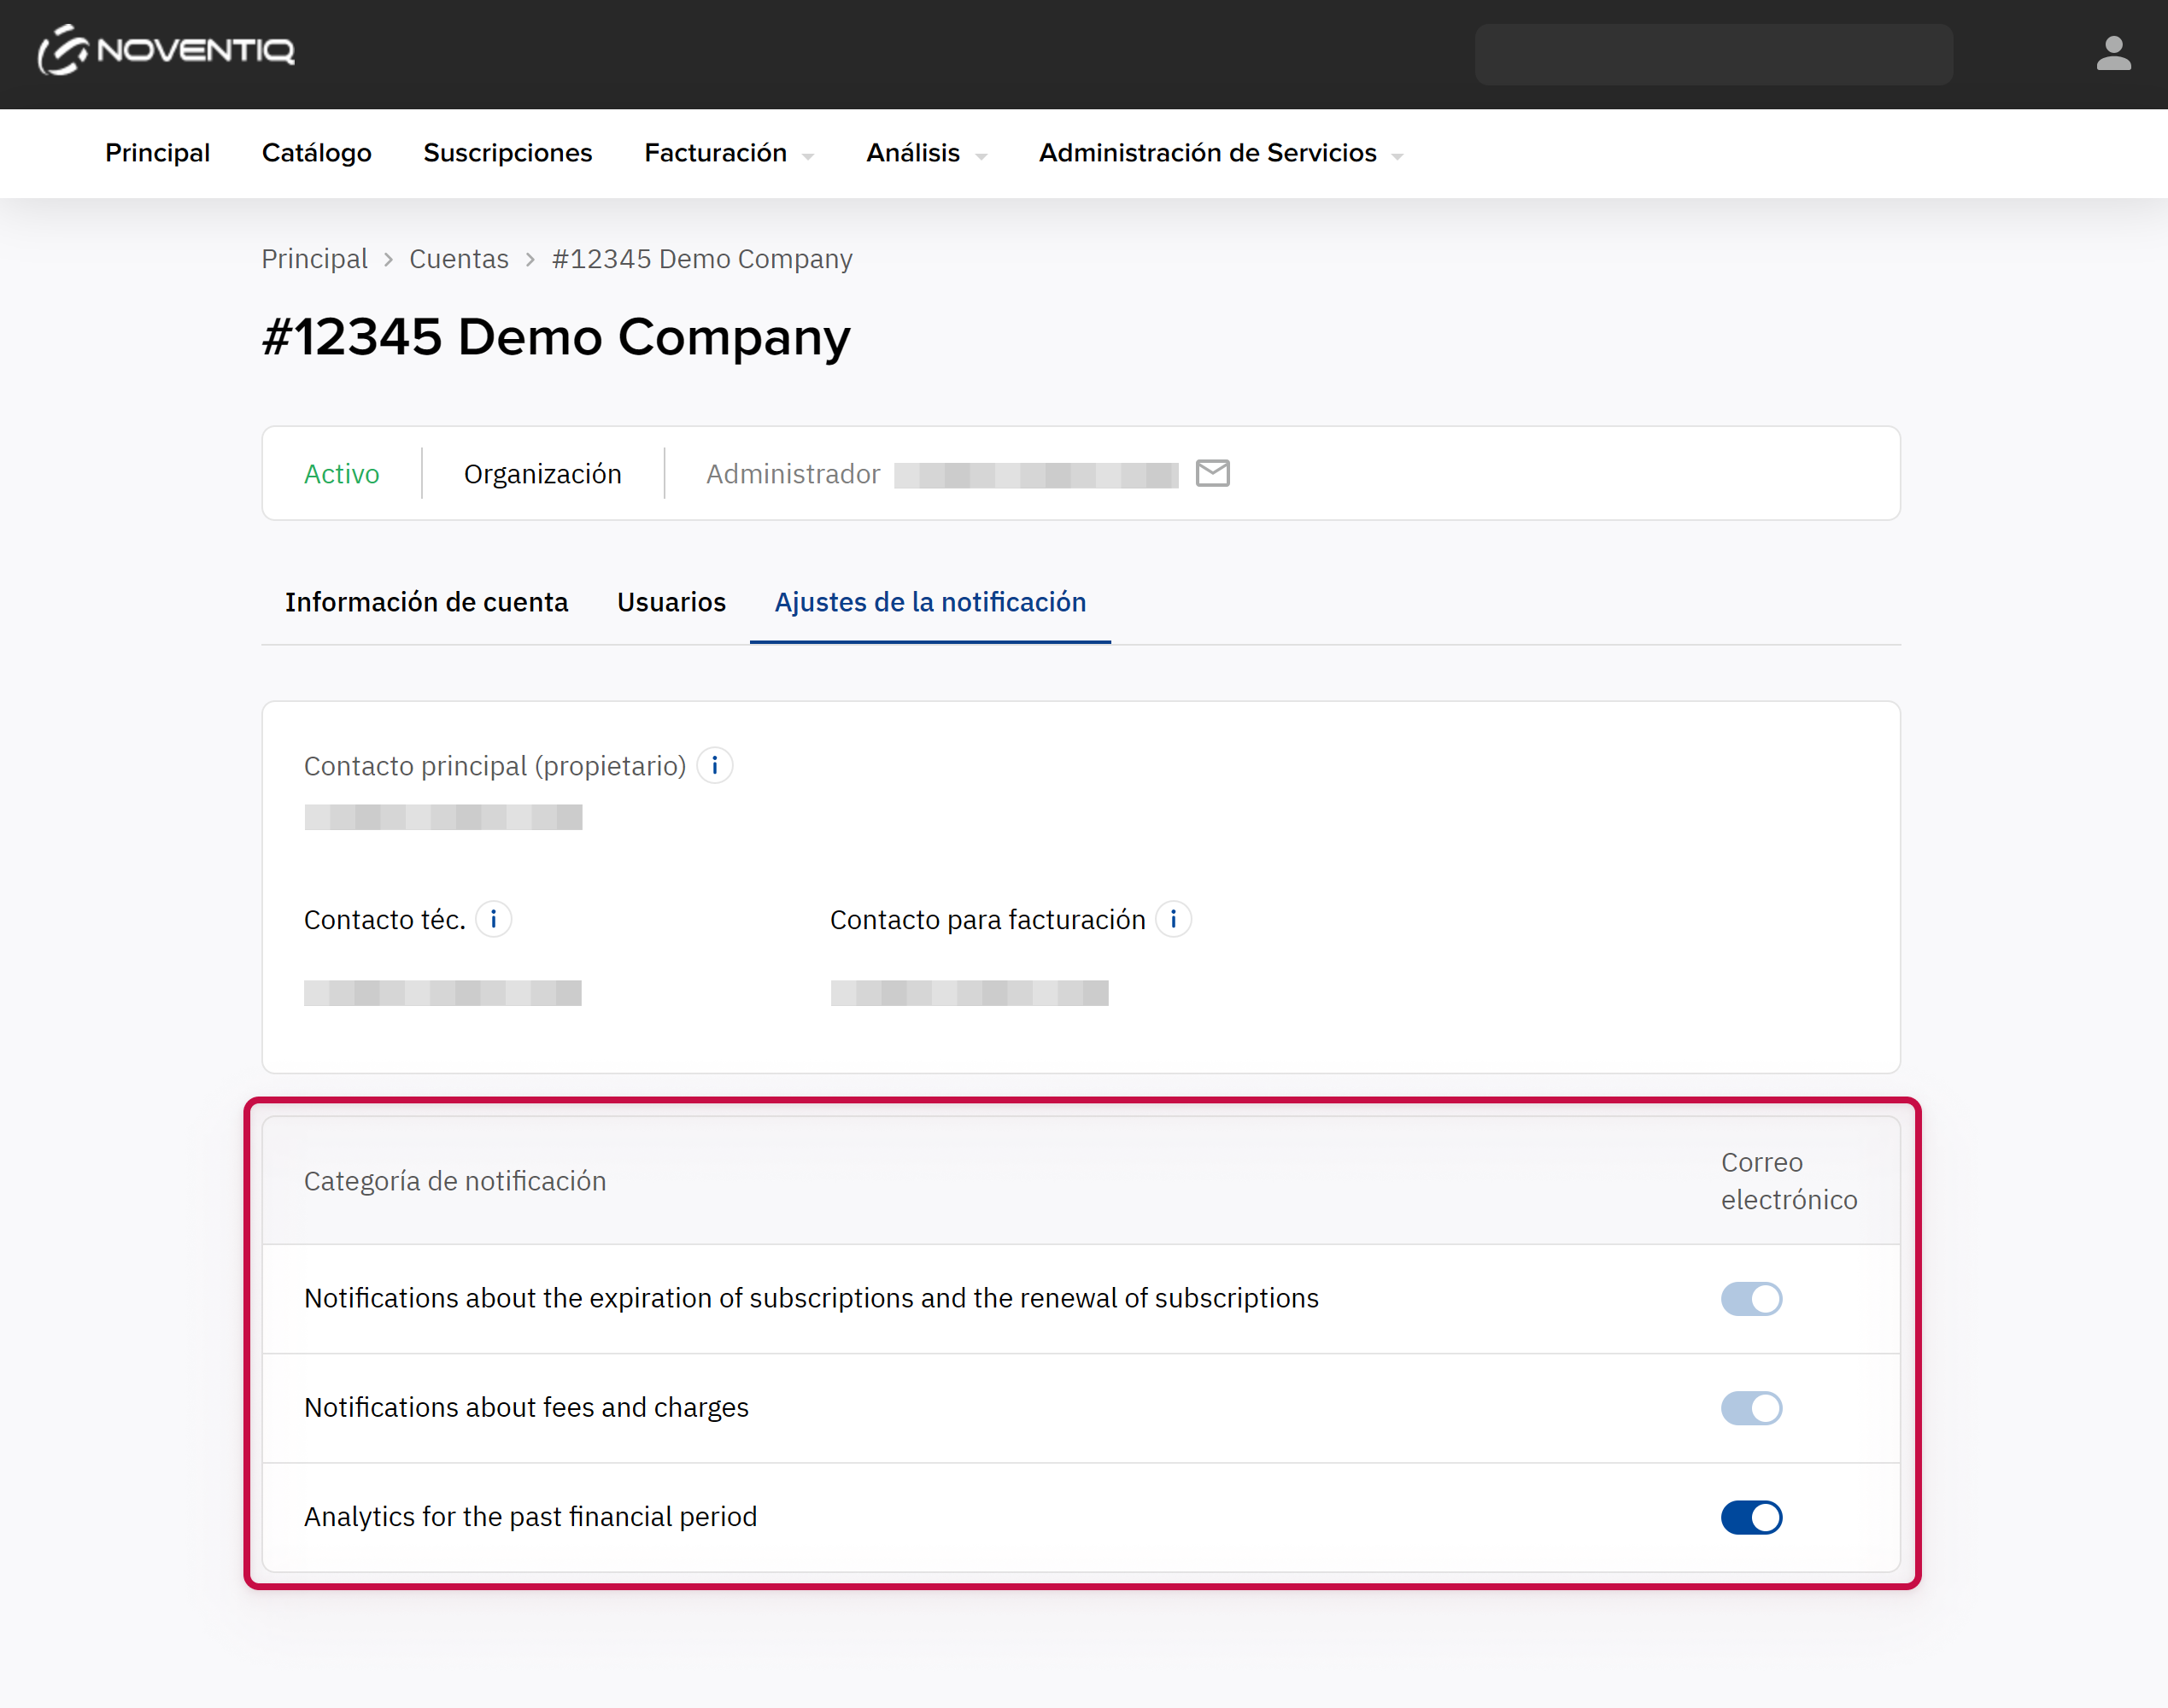Toggle subscription expiration notifications email switch
Image resolution: width=2168 pixels, height=1708 pixels.
[x=1751, y=1298]
